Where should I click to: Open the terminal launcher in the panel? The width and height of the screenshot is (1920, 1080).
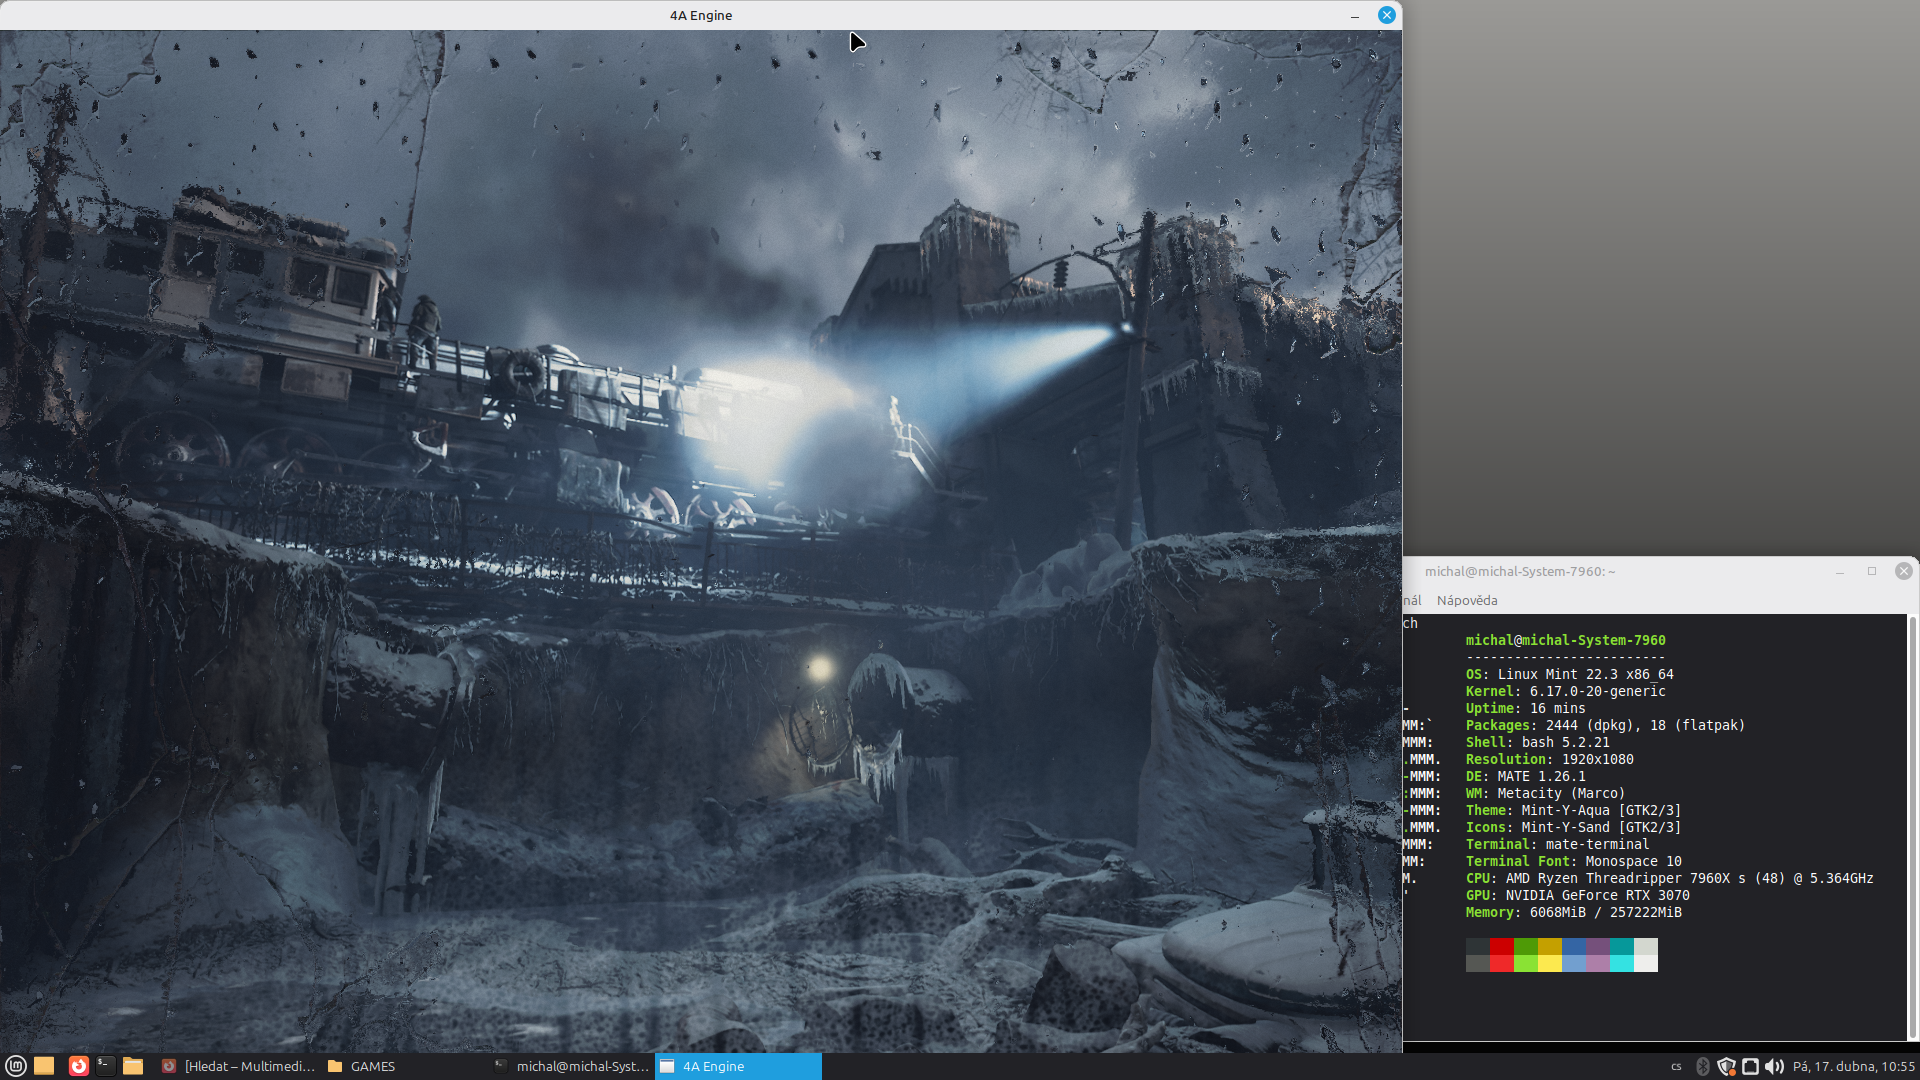tap(105, 1066)
